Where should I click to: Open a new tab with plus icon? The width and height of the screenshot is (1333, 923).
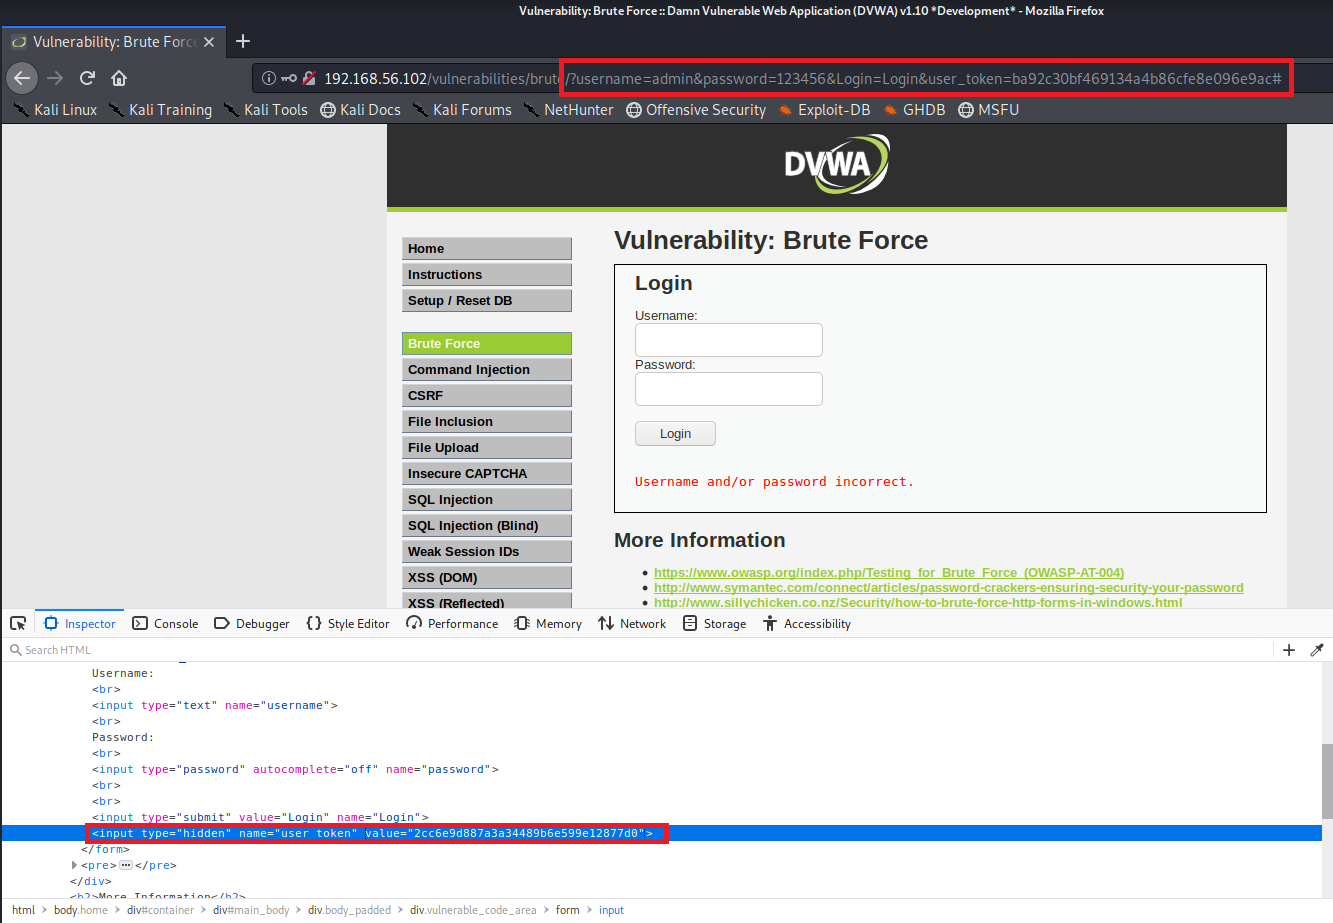[x=243, y=41]
